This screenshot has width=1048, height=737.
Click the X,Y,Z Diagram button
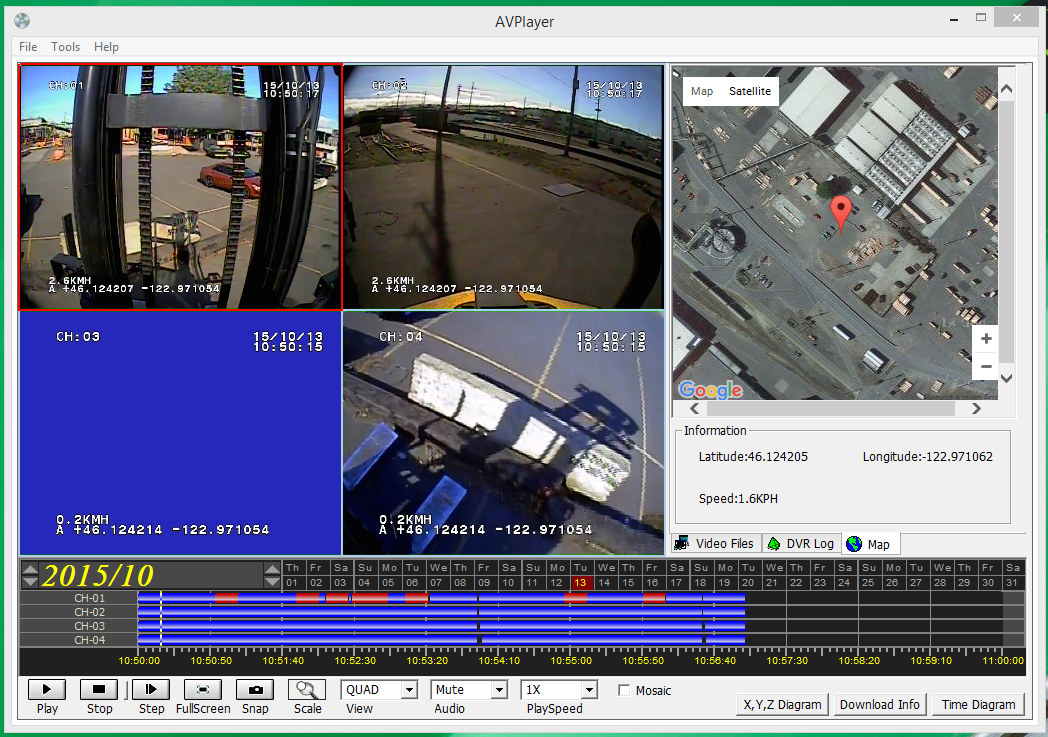[x=782, y=704]
